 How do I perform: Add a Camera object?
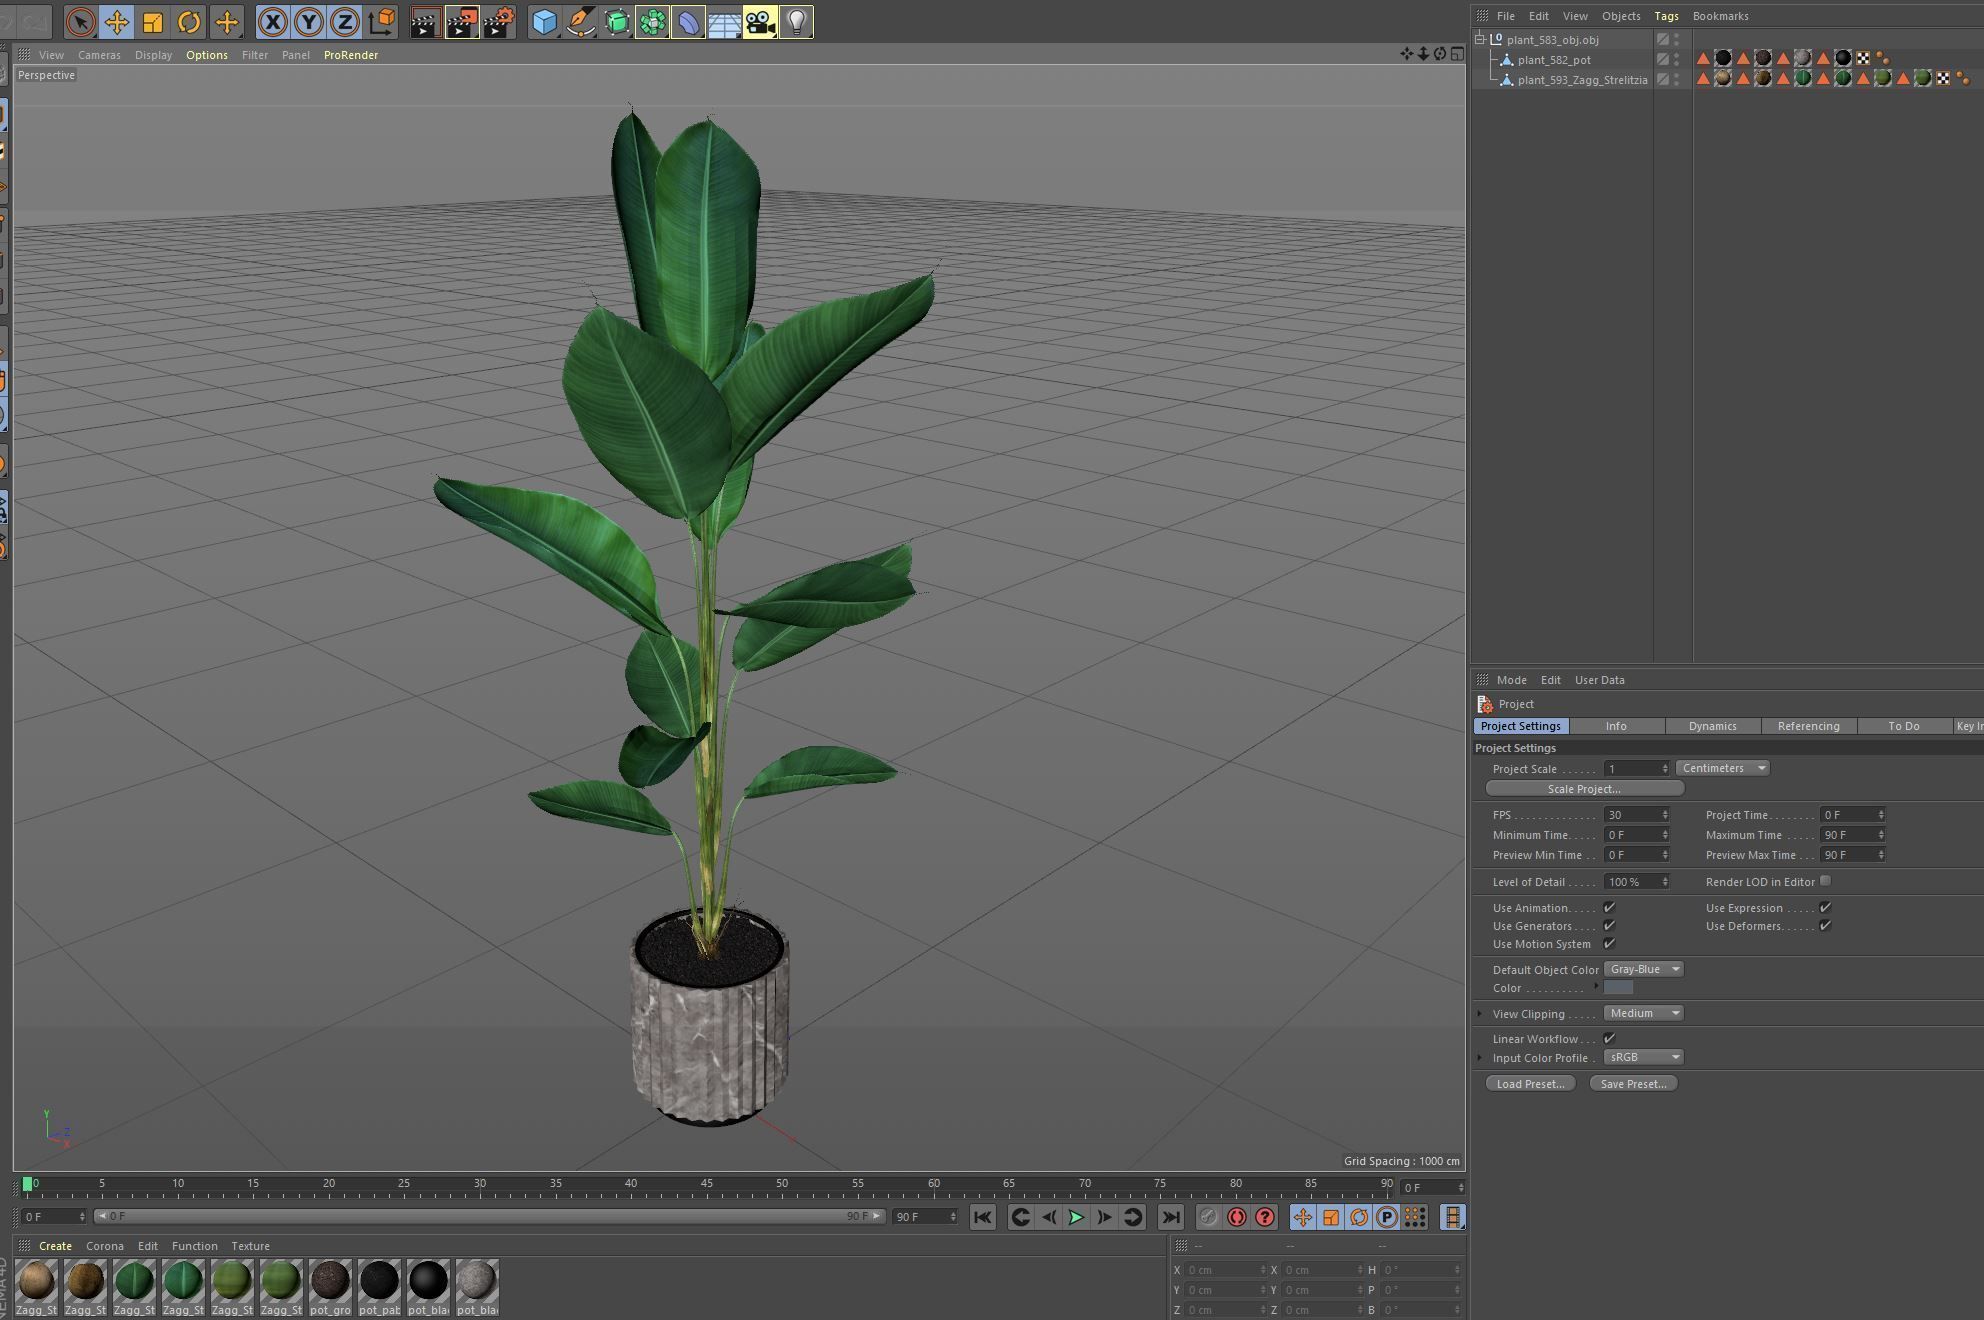(x=759, y=22)
